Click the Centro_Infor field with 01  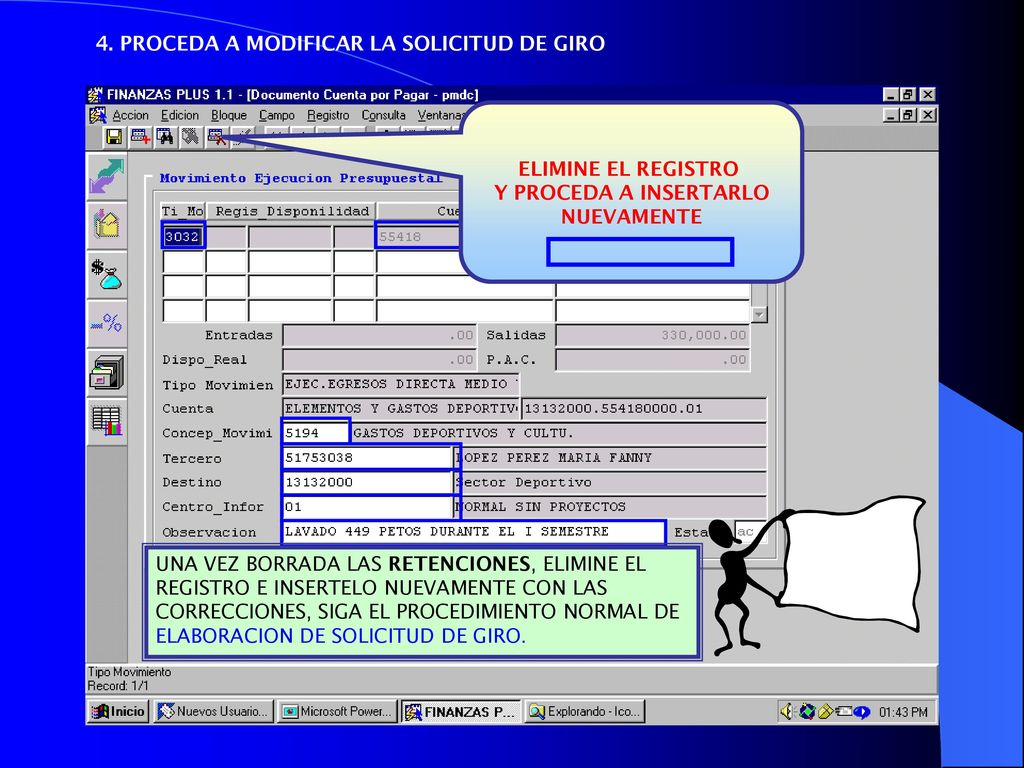coord(367,507)
